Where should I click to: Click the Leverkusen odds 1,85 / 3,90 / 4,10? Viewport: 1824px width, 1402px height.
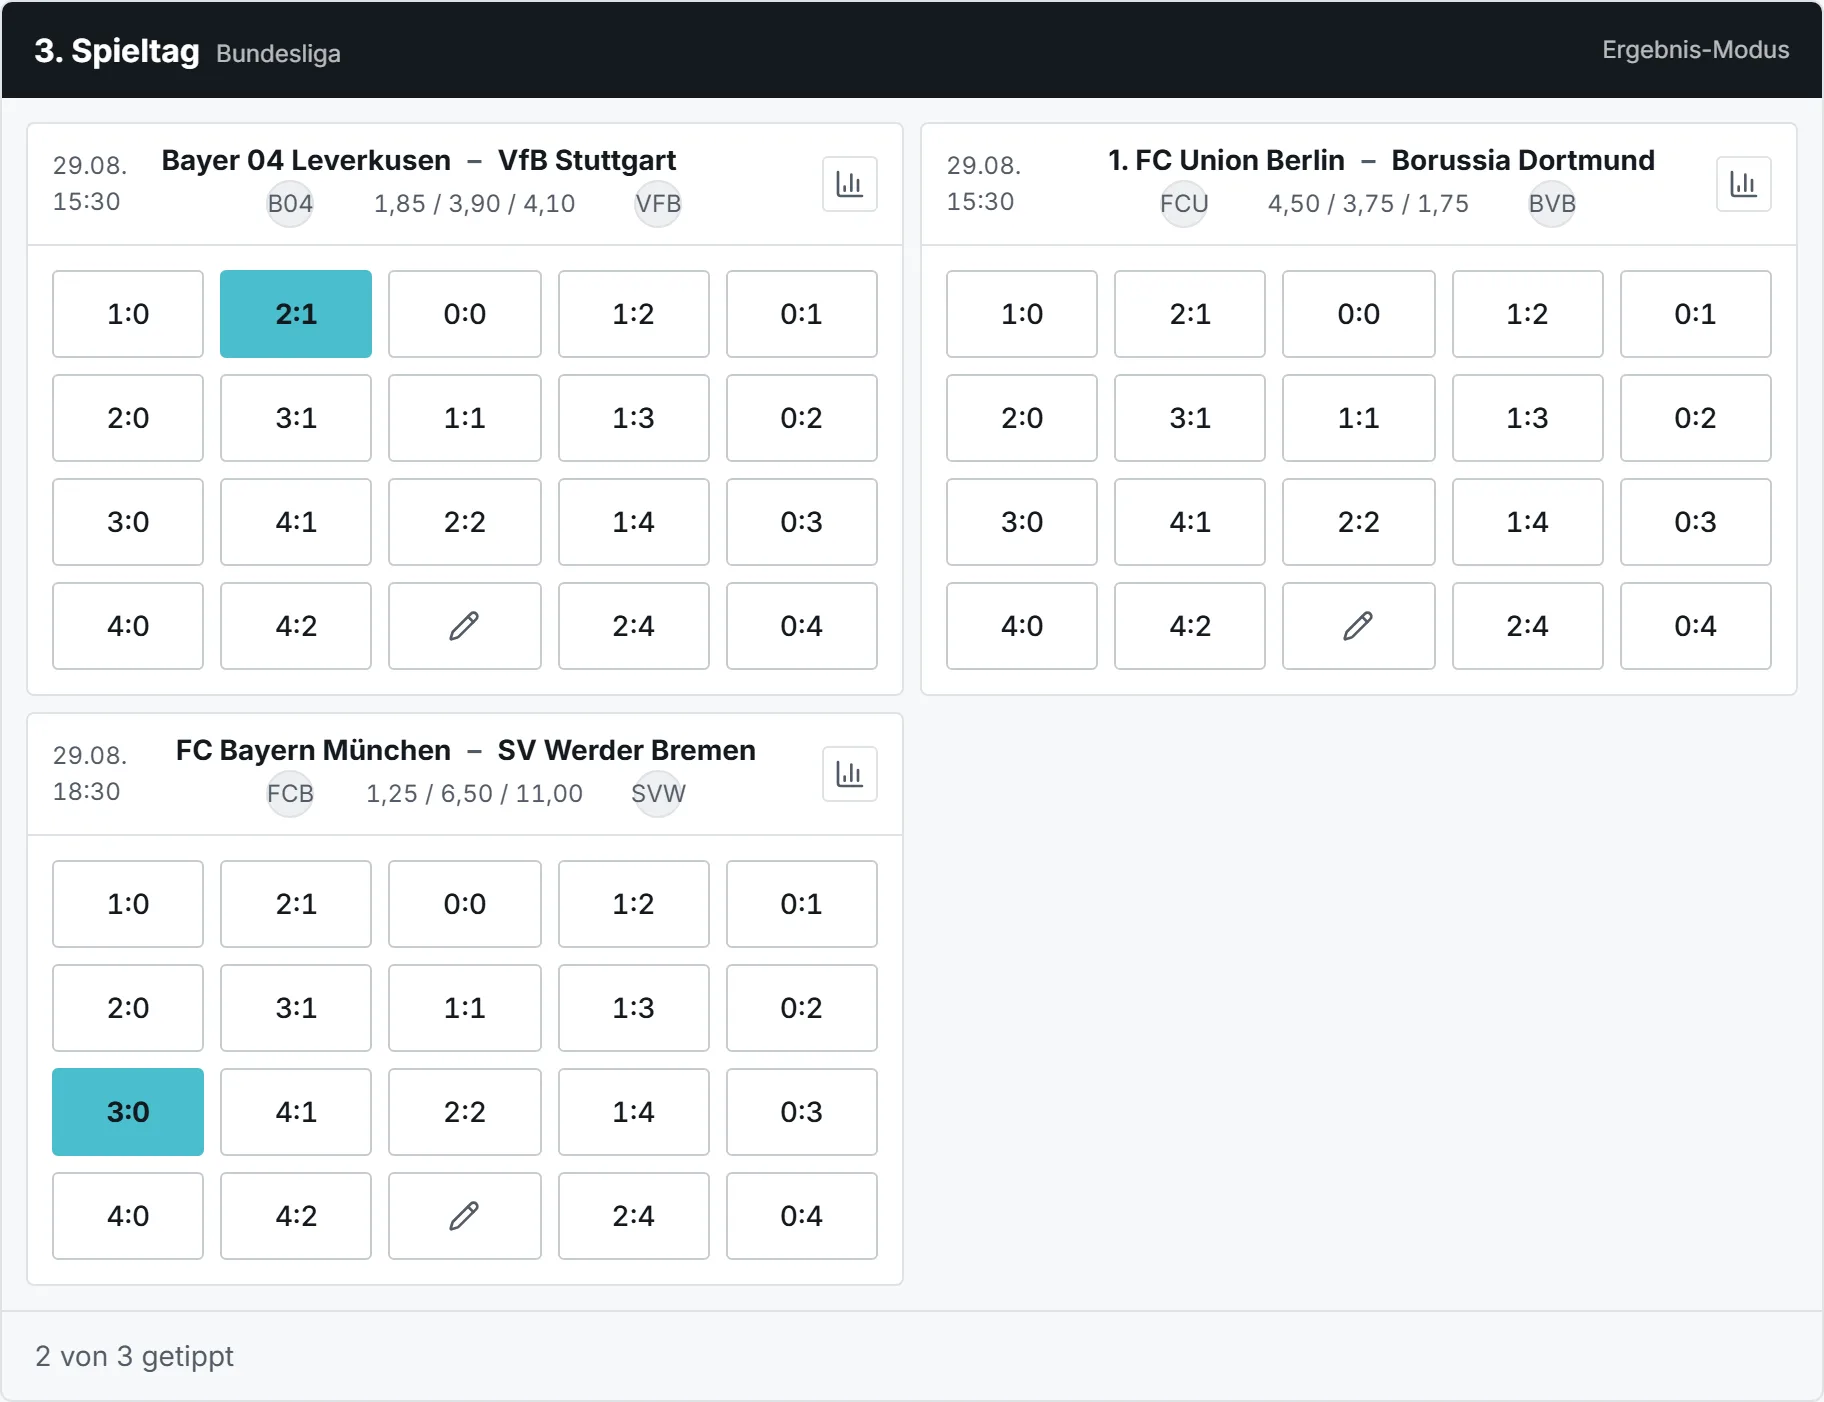(x=474, y=204)
